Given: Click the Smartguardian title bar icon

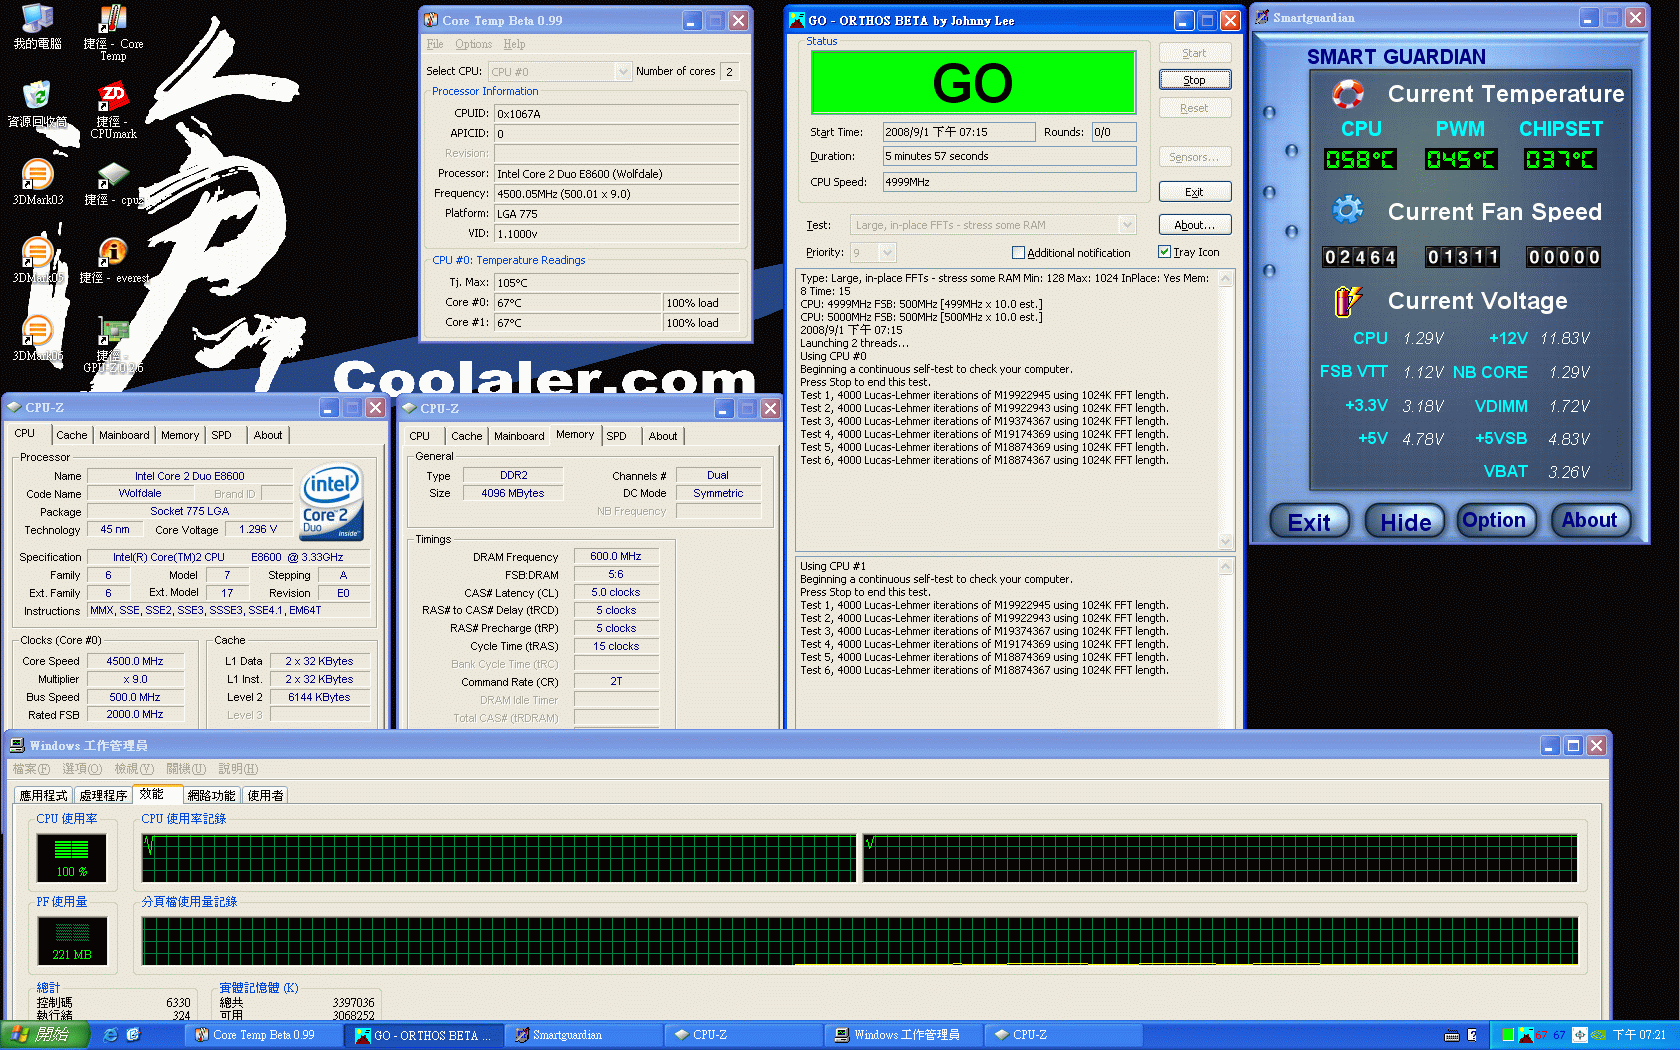Looking at the screenshot, I should point(1262,17).
